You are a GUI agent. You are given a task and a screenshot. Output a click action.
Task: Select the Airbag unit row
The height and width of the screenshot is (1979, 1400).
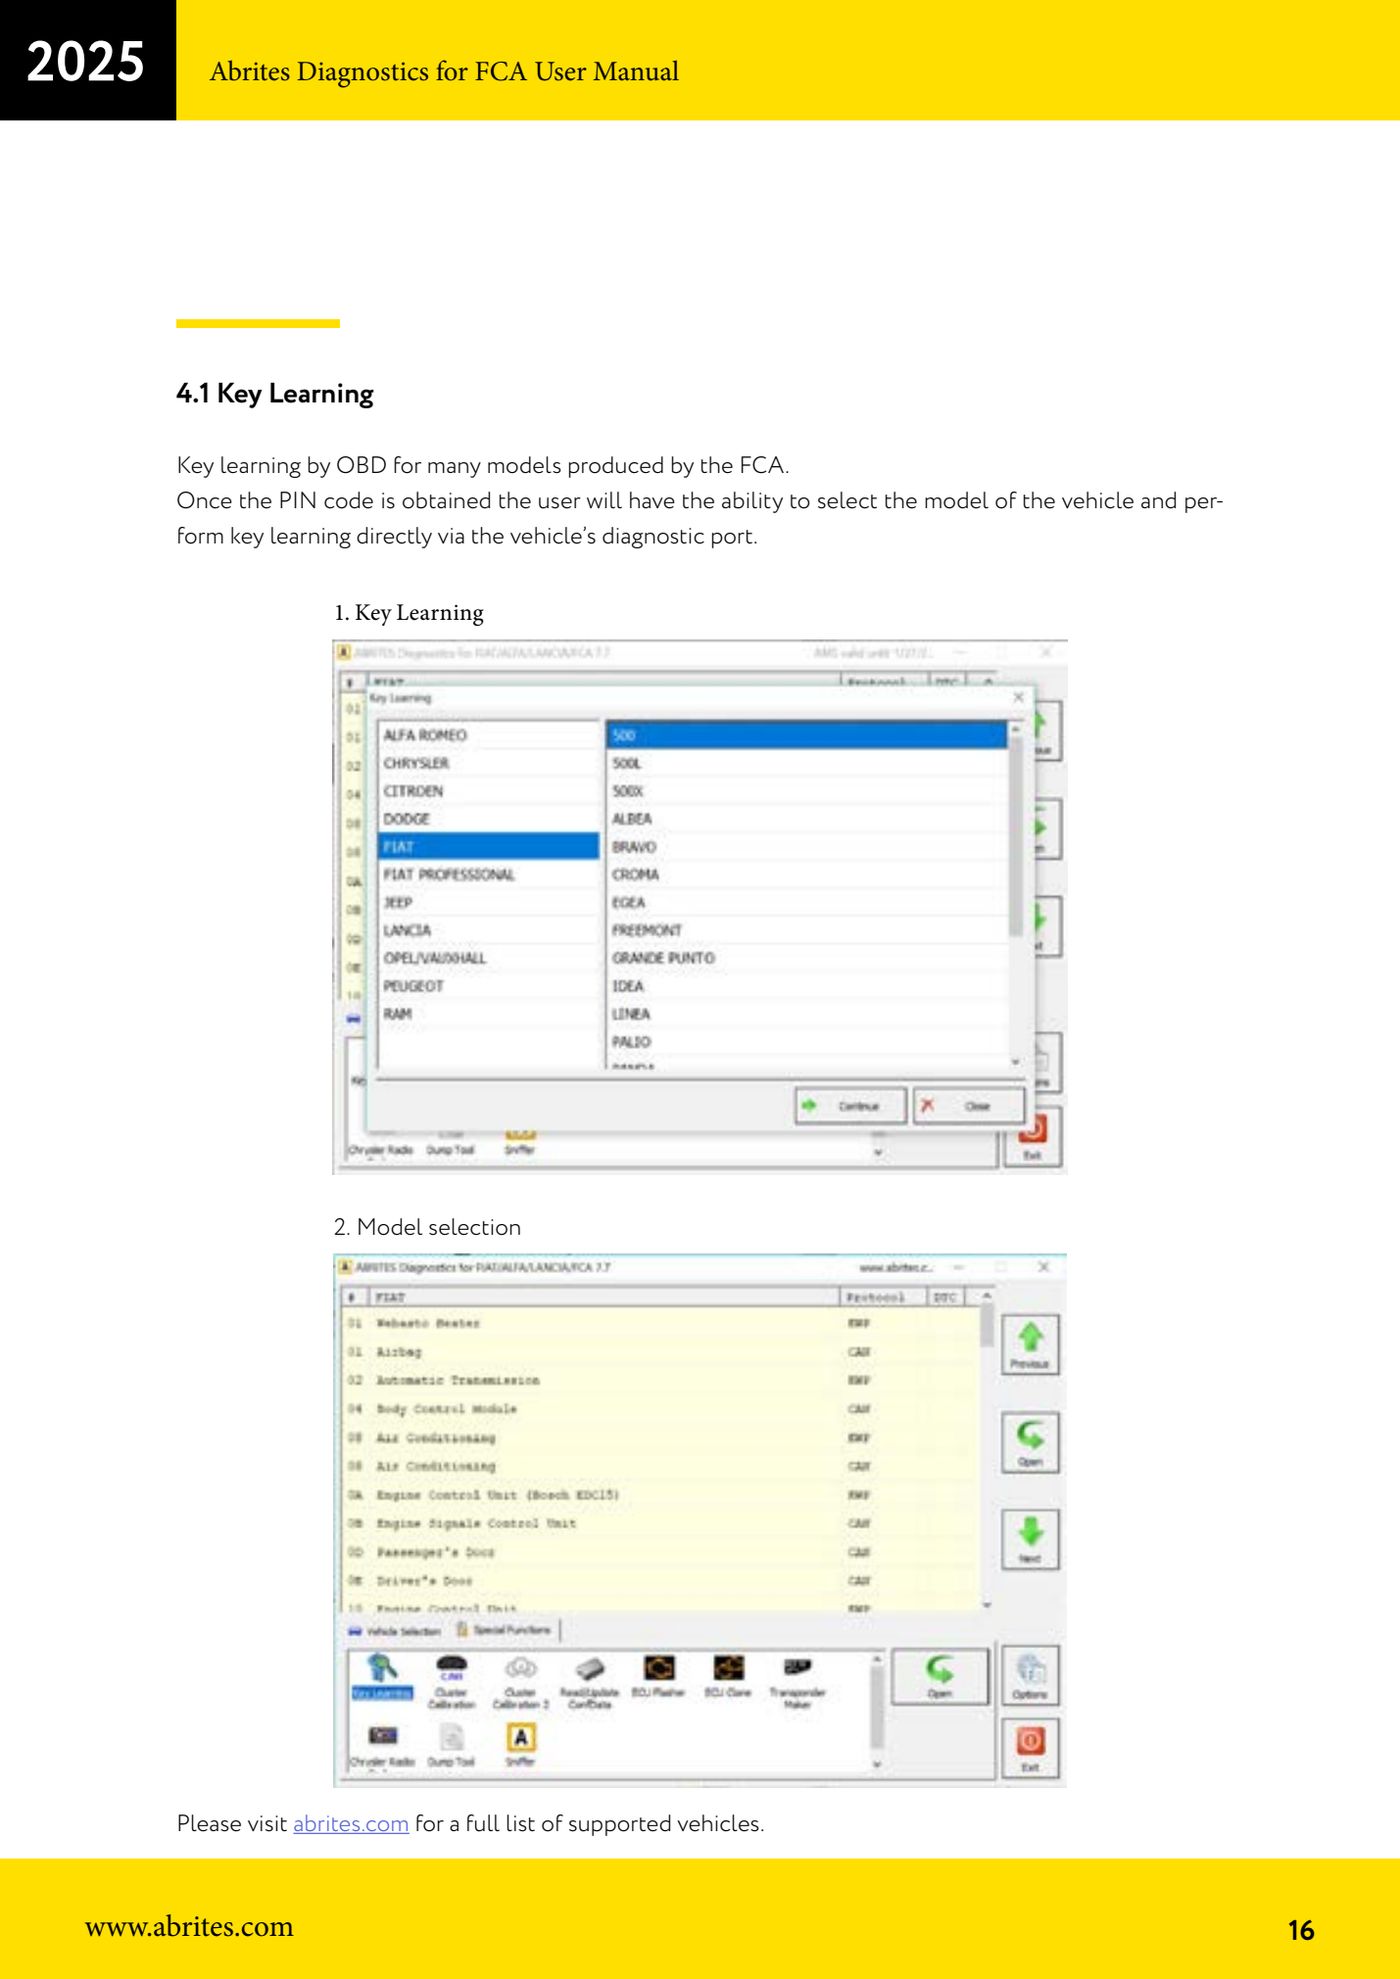pyautogui.click(x=660, y=1352)
